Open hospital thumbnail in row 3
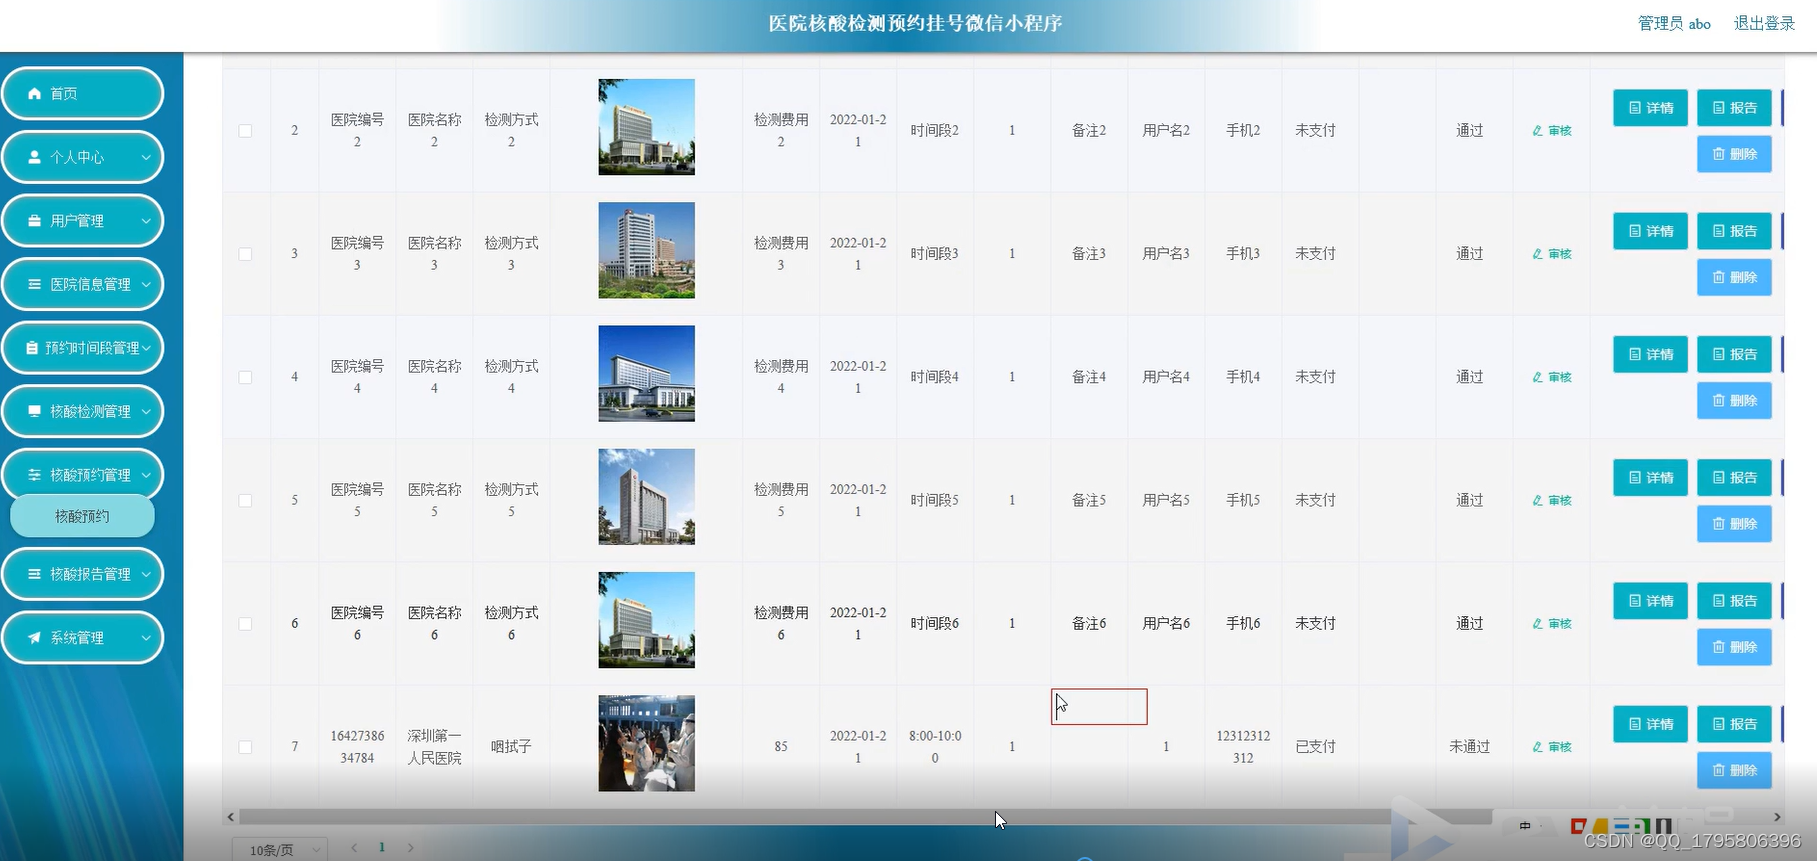Viewport: 1817px width, 861px height. pos(646,250)
